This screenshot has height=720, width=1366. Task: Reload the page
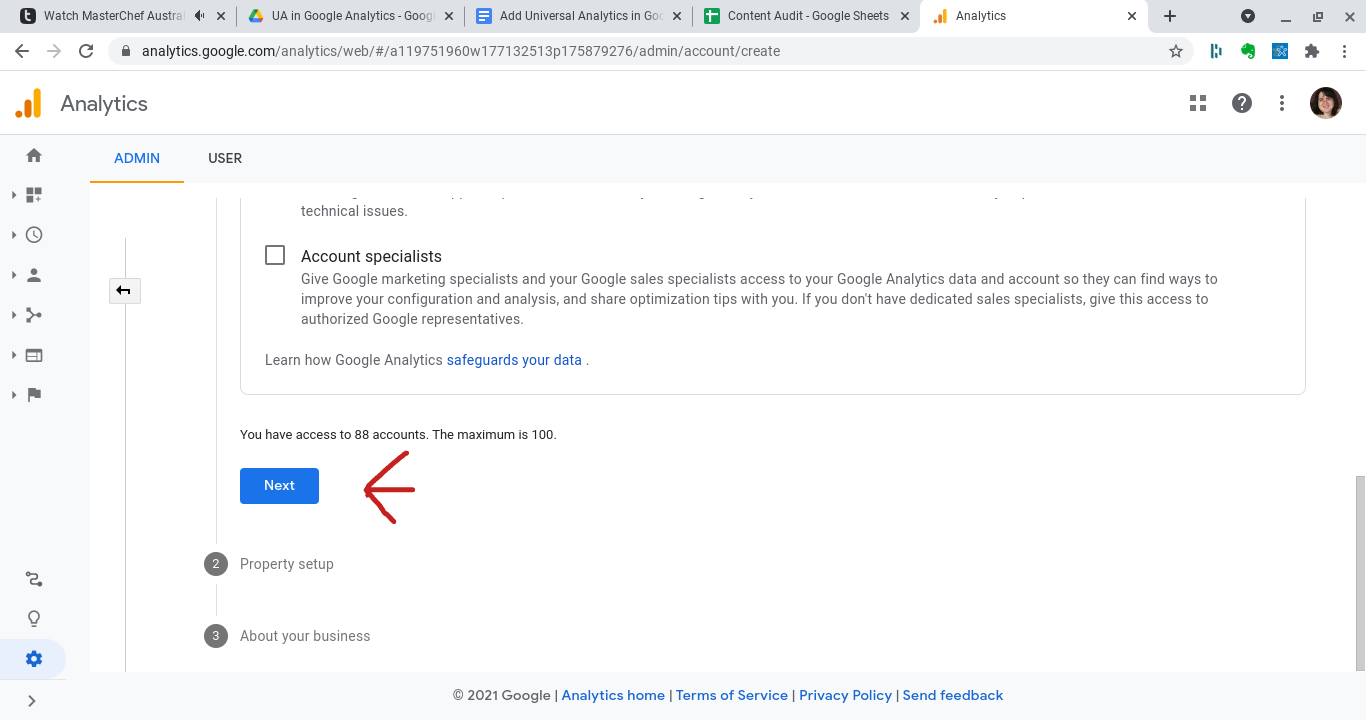[x=86, y=51]
